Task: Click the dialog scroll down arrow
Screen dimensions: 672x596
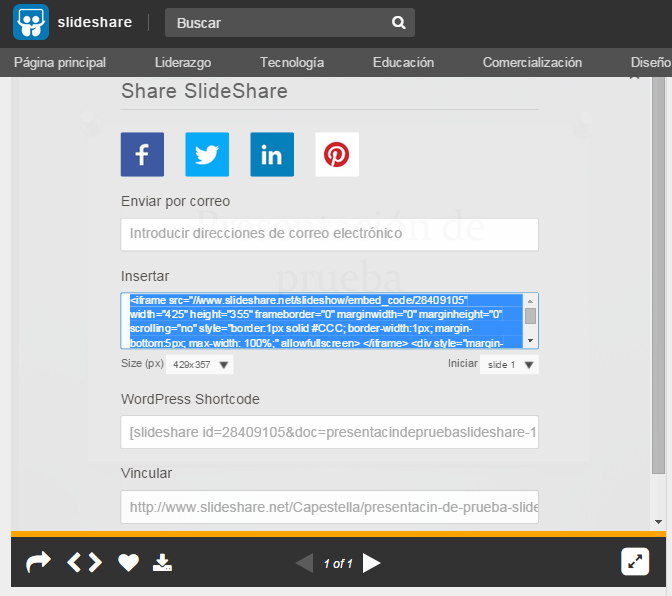Action: tap(658, 522)
